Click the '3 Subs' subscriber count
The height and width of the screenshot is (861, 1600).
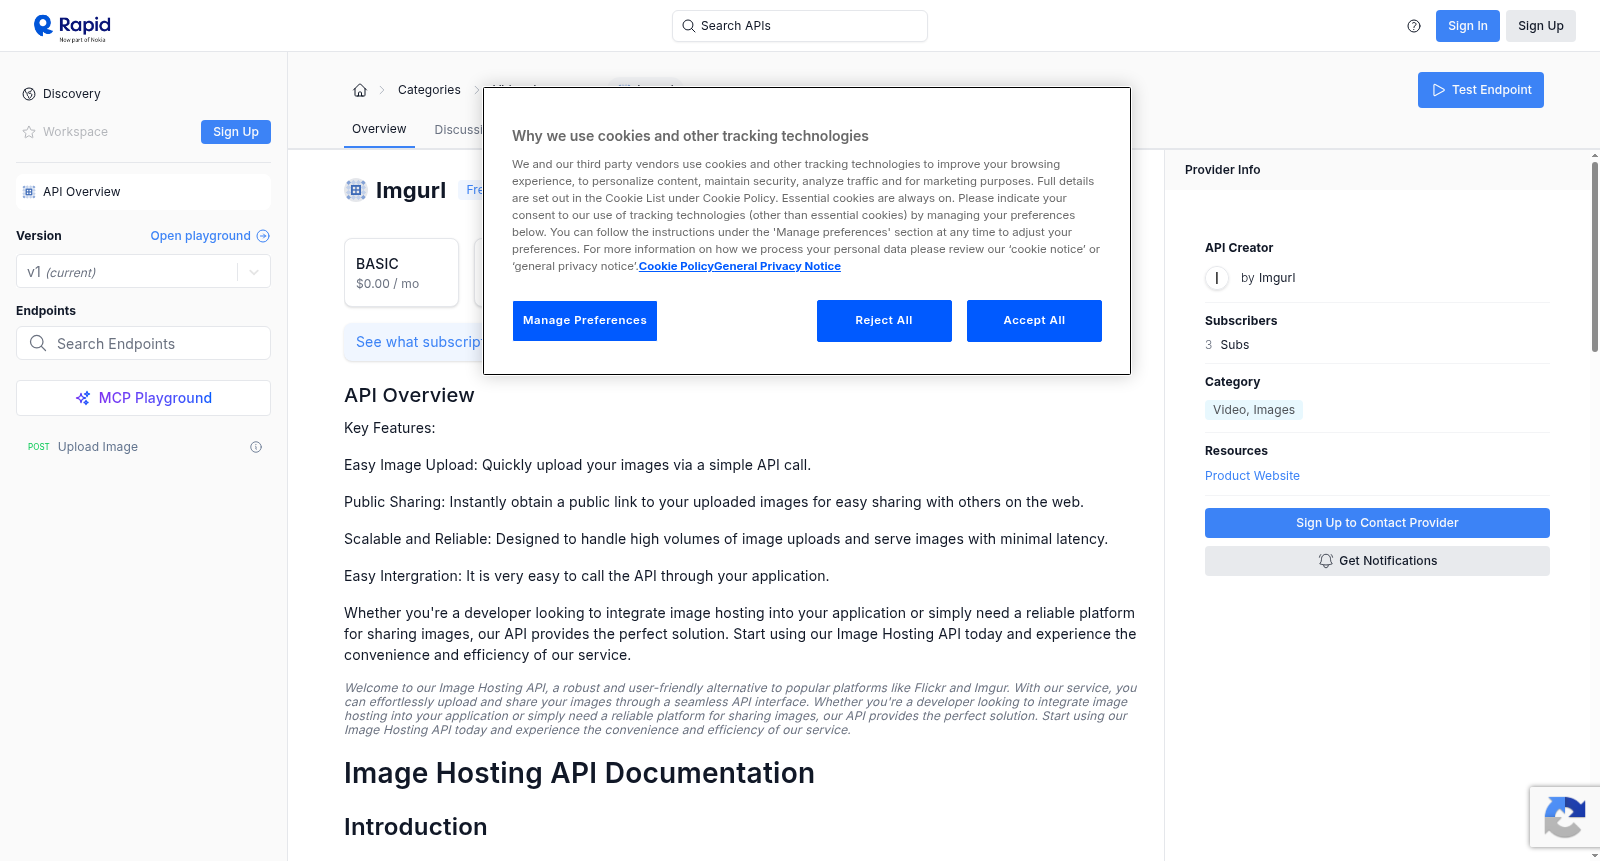(x=1227, y=345)
